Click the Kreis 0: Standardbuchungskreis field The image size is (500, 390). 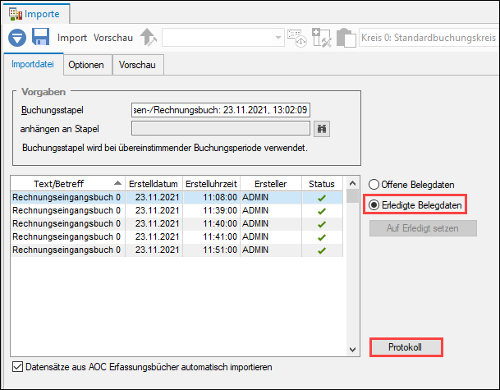point(429,38)
